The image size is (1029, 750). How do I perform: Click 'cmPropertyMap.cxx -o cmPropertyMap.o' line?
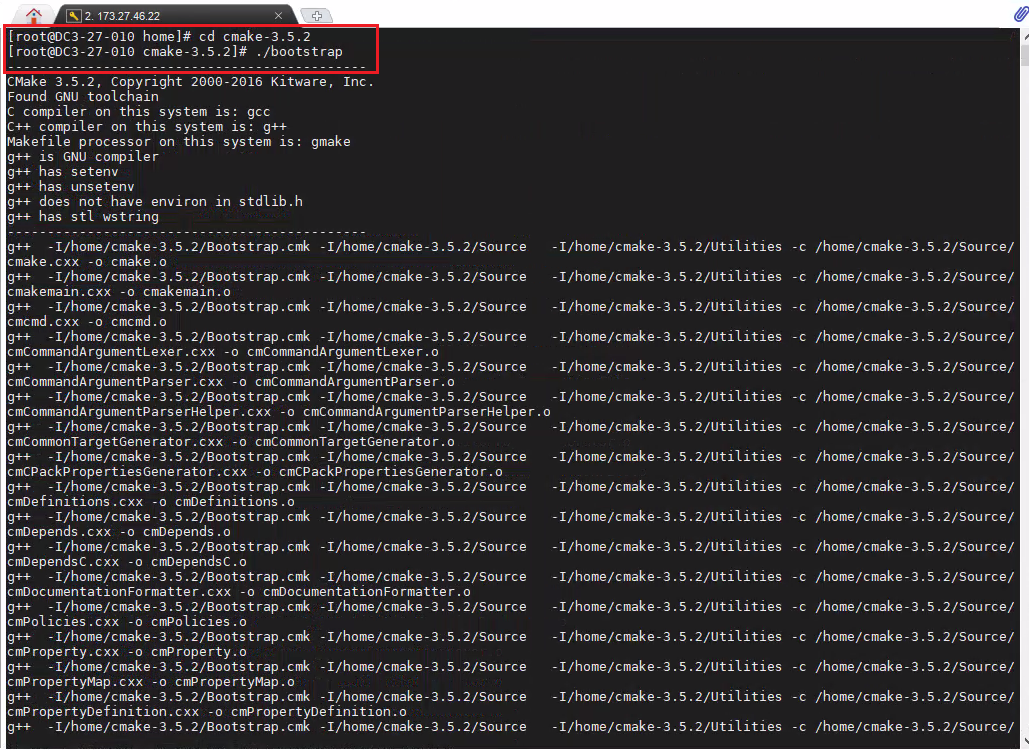tap(151, 682)
